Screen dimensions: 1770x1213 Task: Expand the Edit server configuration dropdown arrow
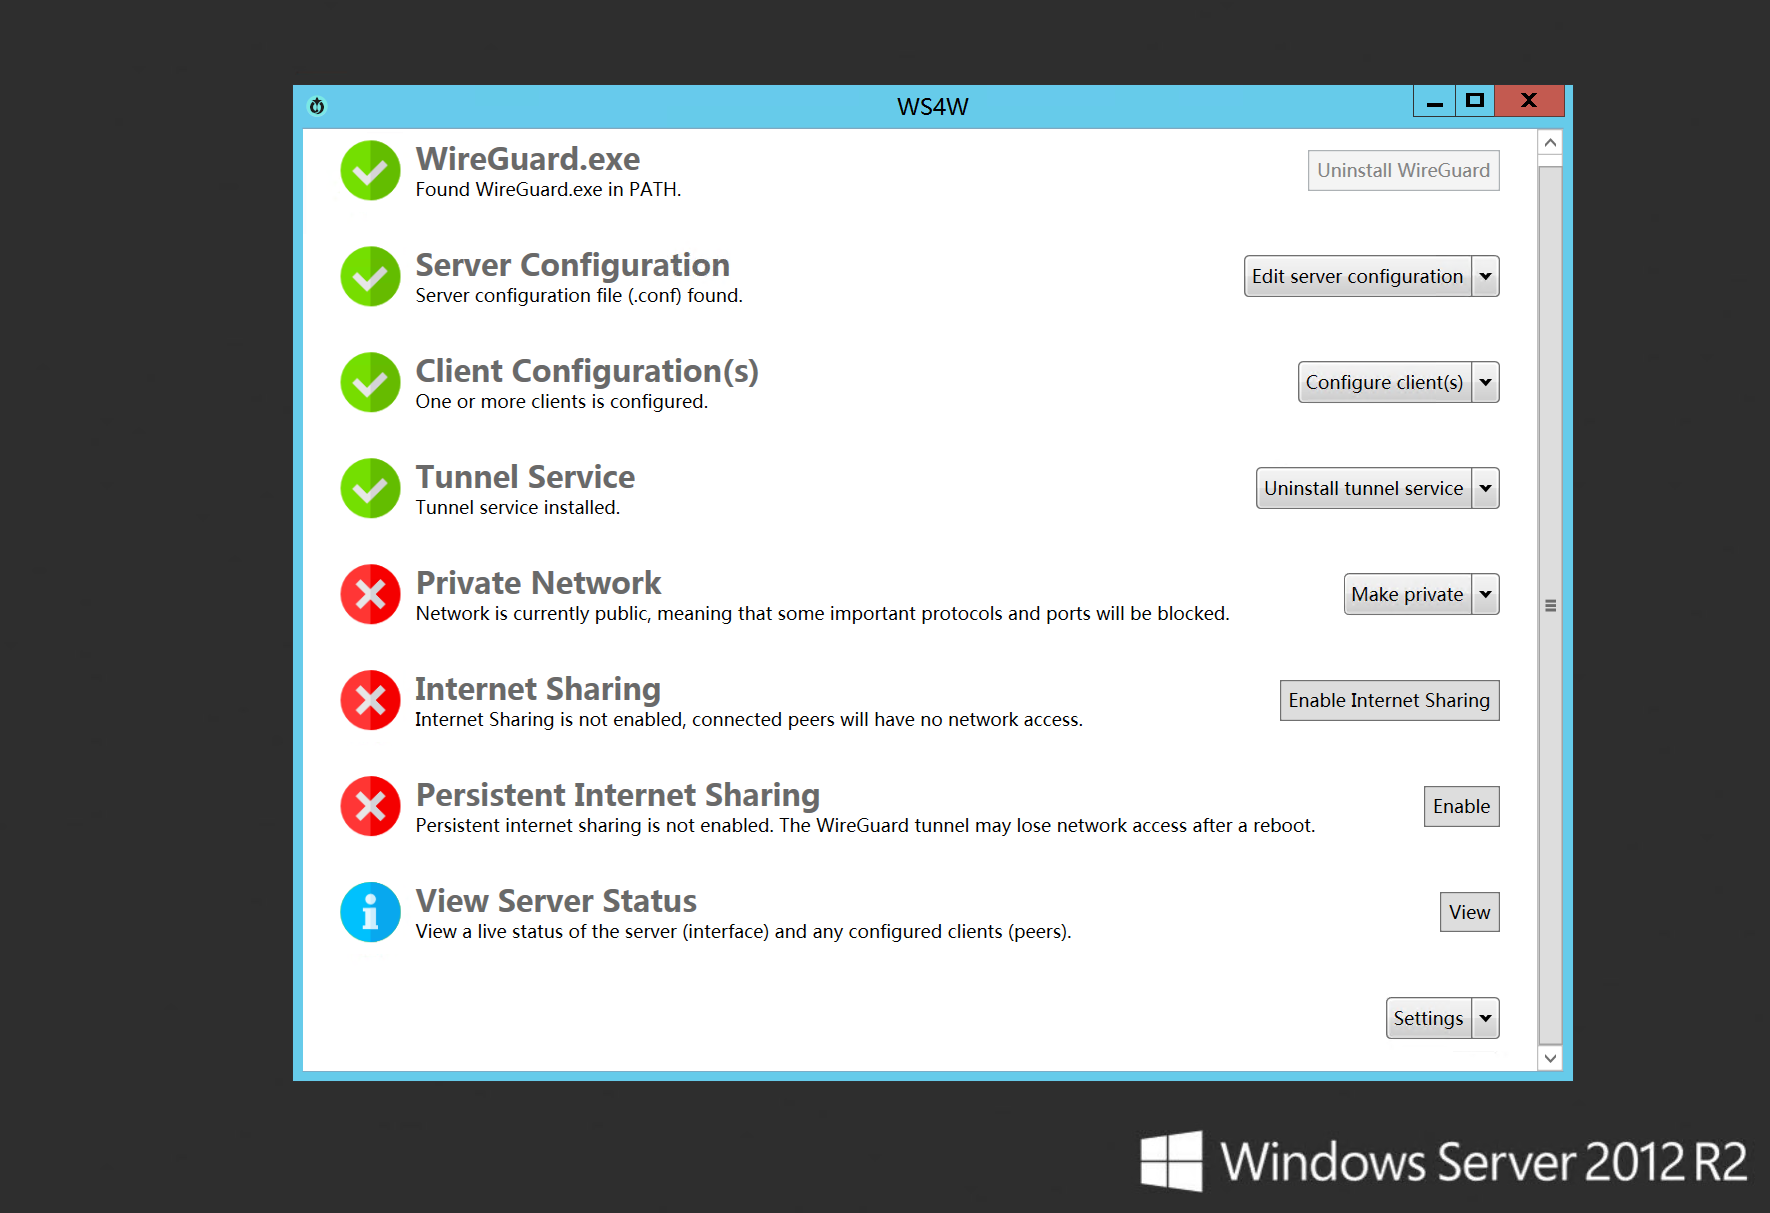point(1485,277)
